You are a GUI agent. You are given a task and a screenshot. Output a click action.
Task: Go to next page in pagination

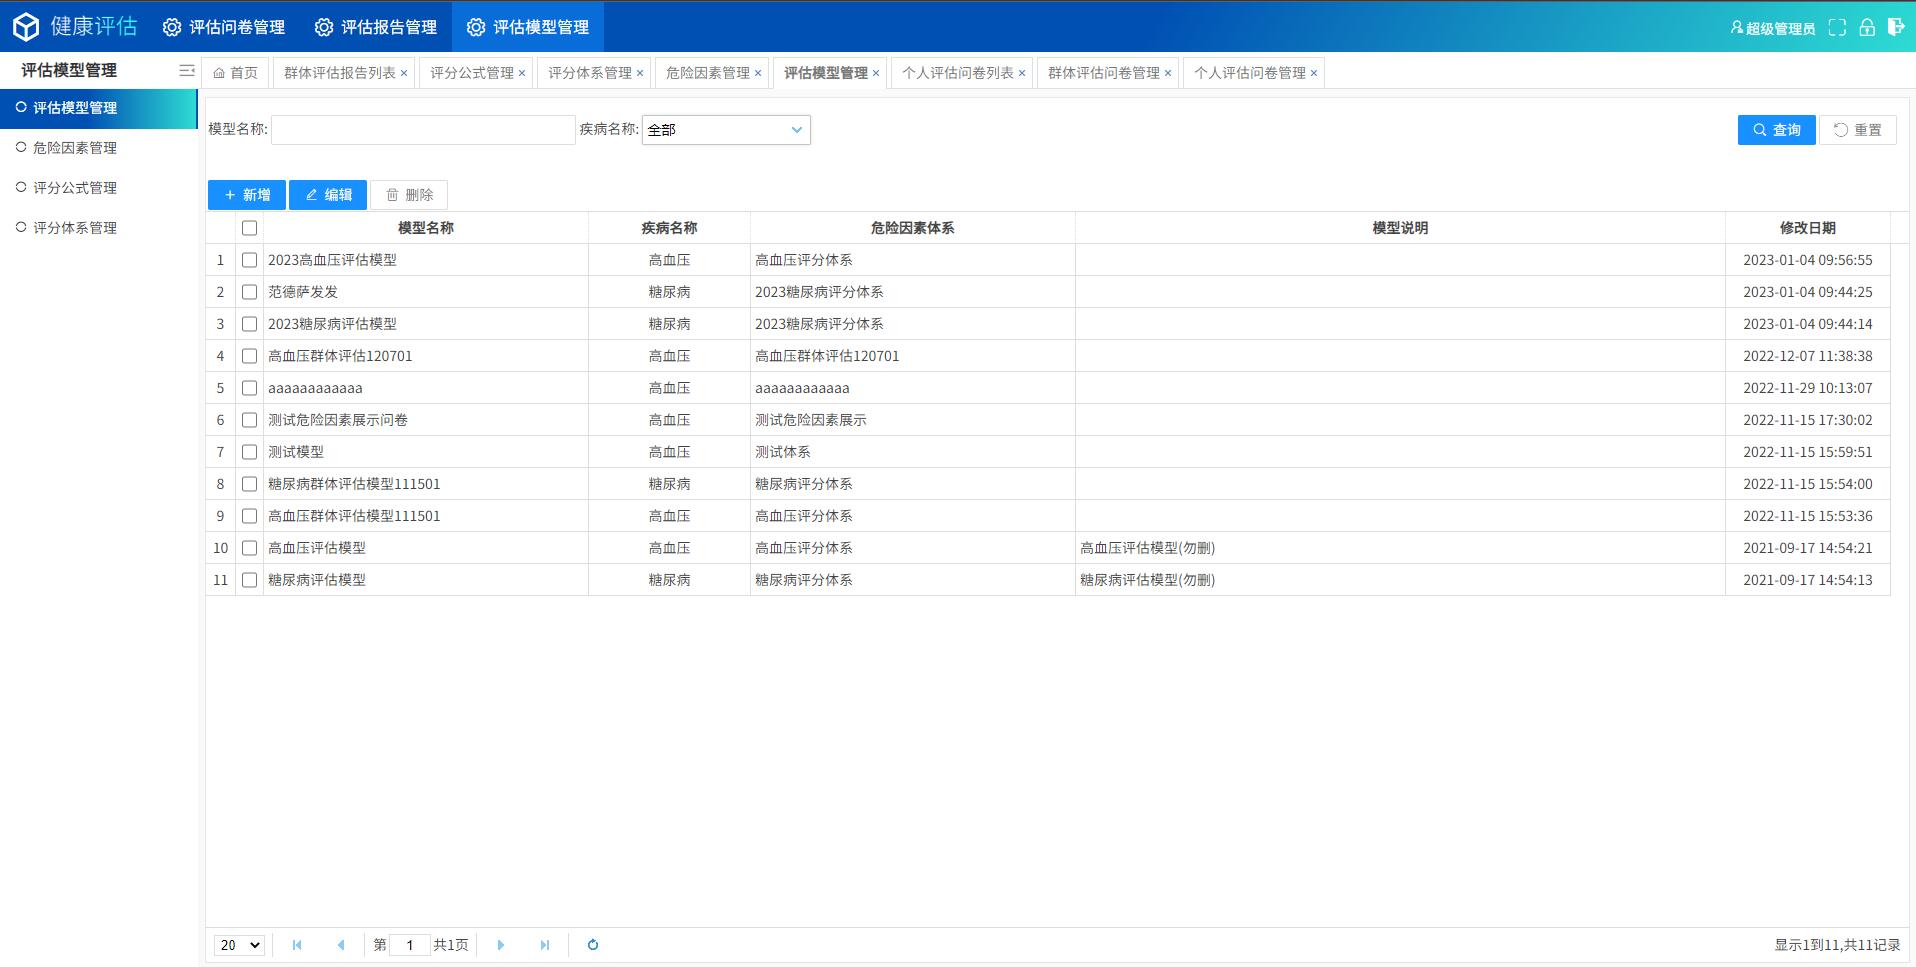click(x=501, y=945)
